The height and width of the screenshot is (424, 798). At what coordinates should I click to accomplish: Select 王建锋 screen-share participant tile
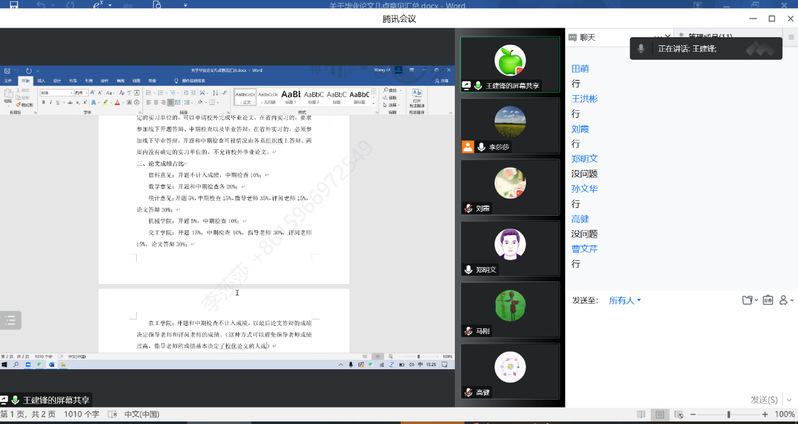510,66
